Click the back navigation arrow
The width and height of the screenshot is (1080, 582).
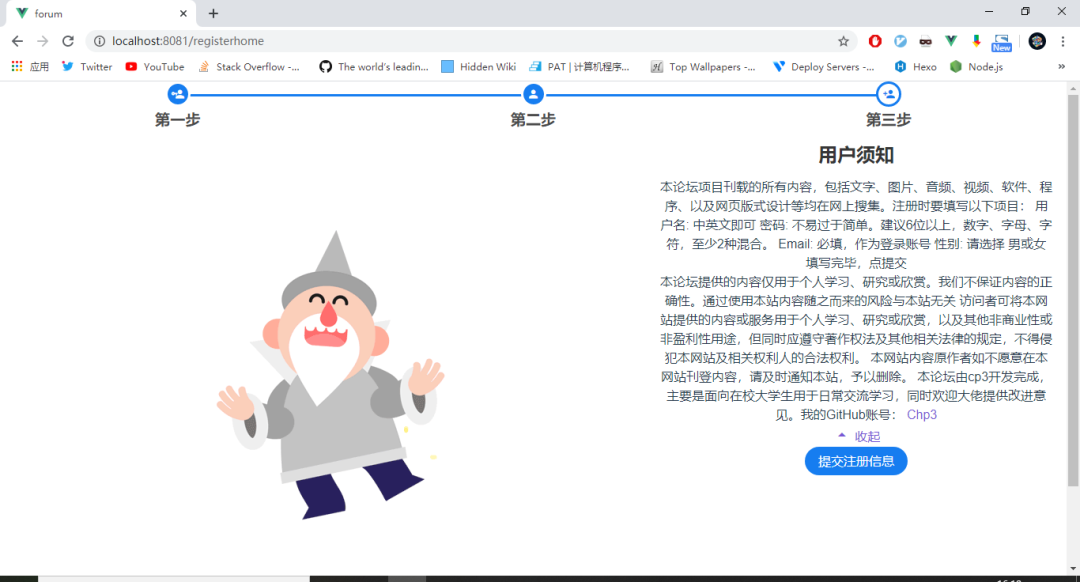[x=17, y=41]
